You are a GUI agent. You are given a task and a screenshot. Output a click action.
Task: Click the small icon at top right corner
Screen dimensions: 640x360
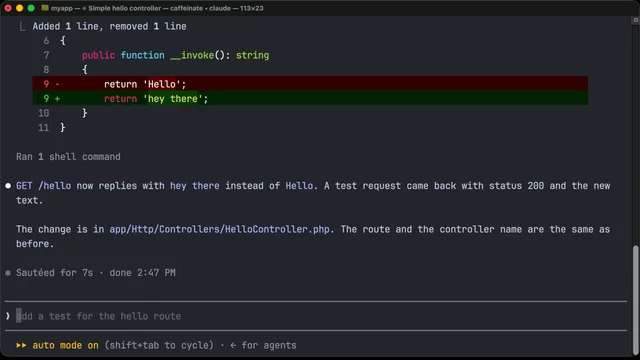[x=636, y=20]
